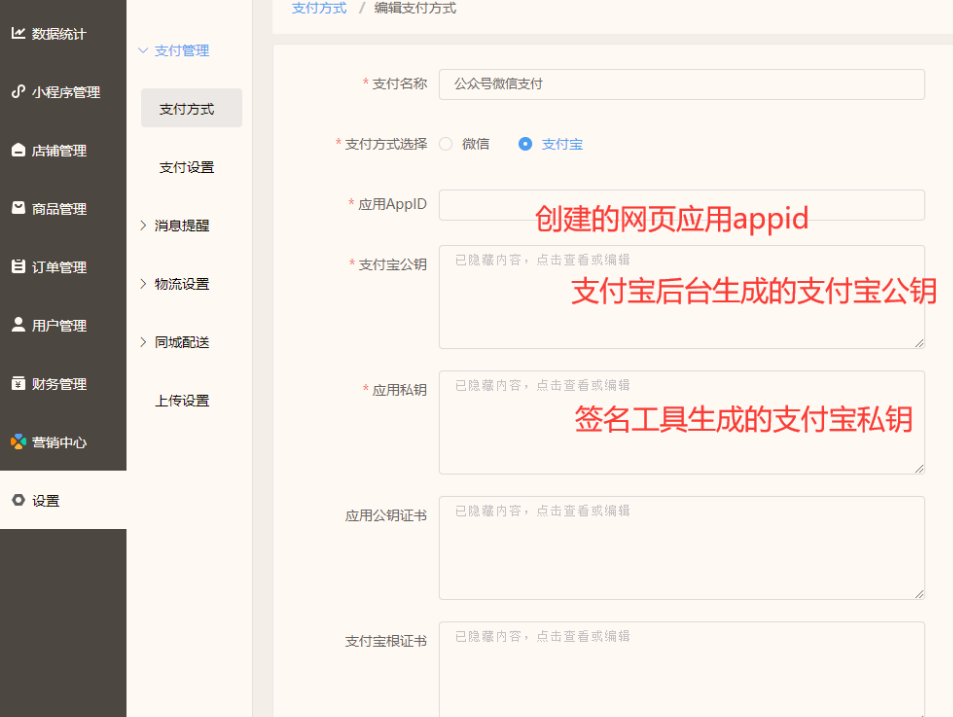Image resolution: width=953 pixels, height=717 pixels.
Task: Click the 应用公钥证书 textarea
Action: (x=682, y=548)
